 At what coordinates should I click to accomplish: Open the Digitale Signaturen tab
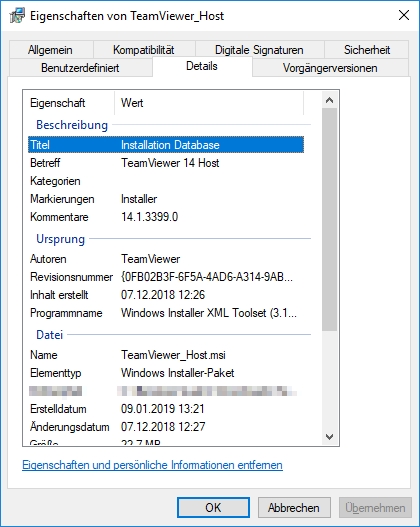tap(259, 50)
